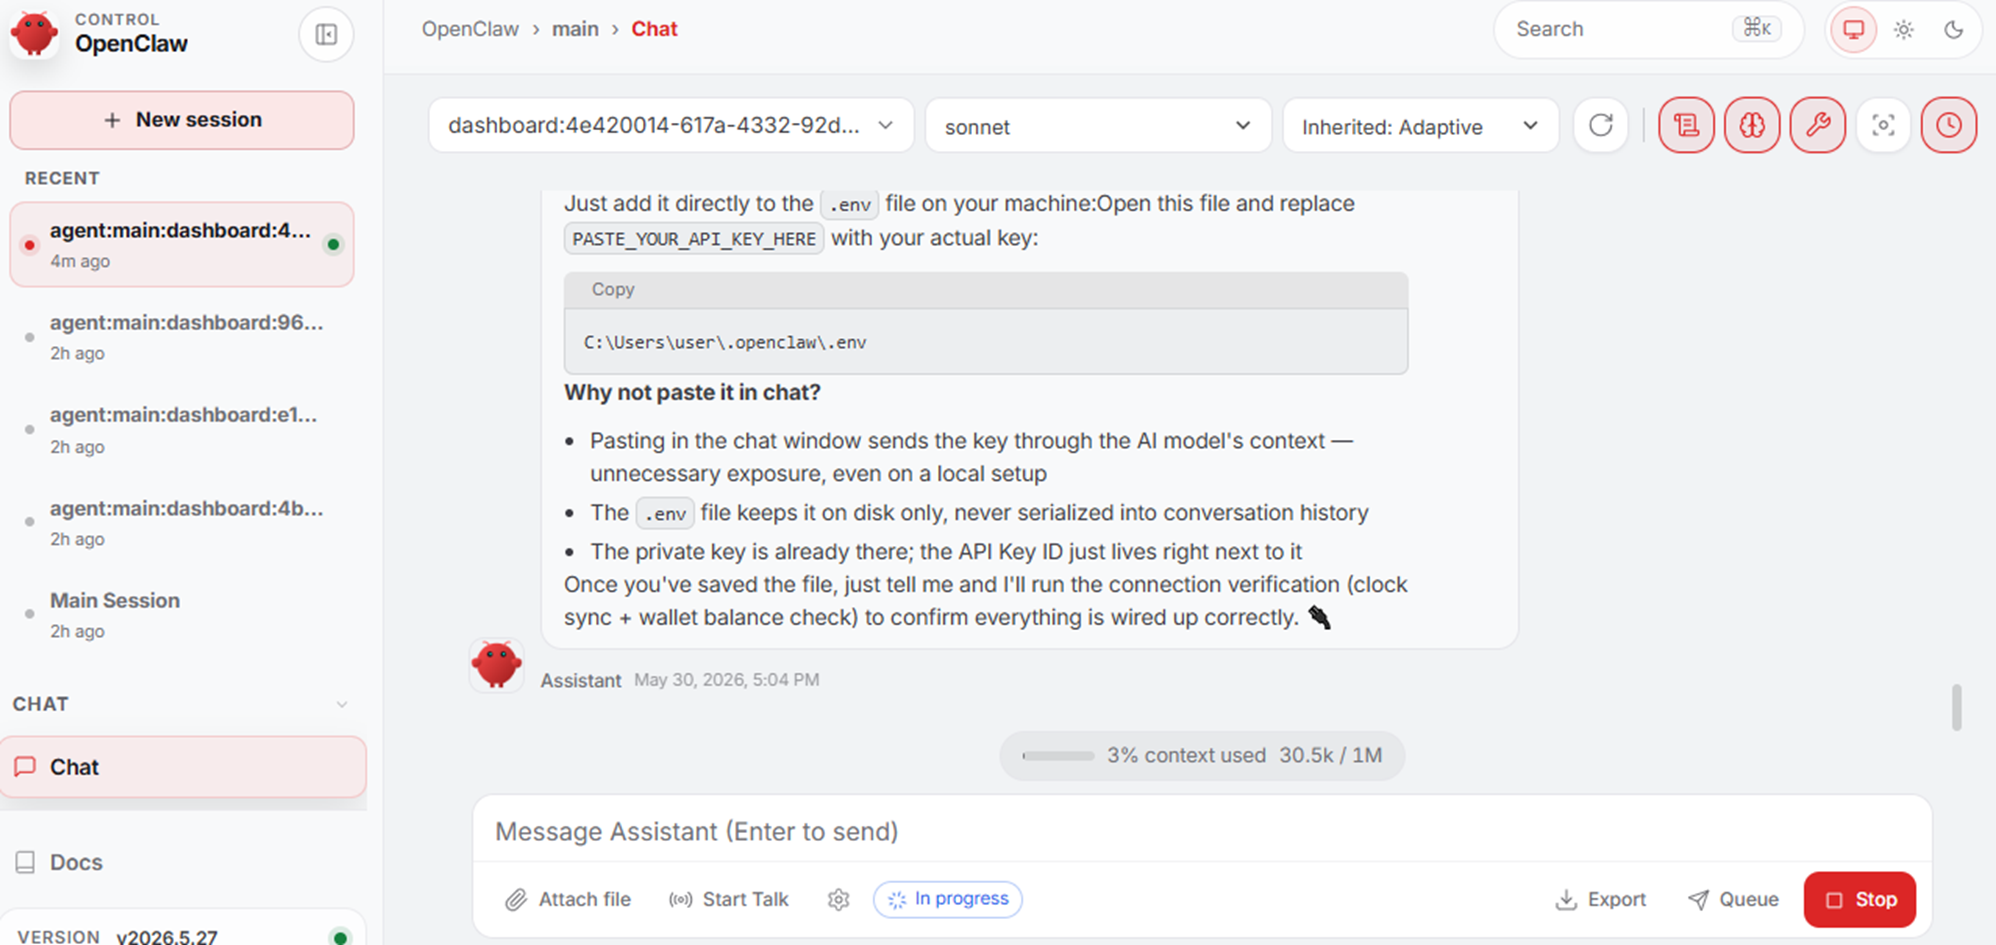1996x945 pixels.
Task: Click the Chat speech bubble icon in sidebar
Action: click(26, 767)
